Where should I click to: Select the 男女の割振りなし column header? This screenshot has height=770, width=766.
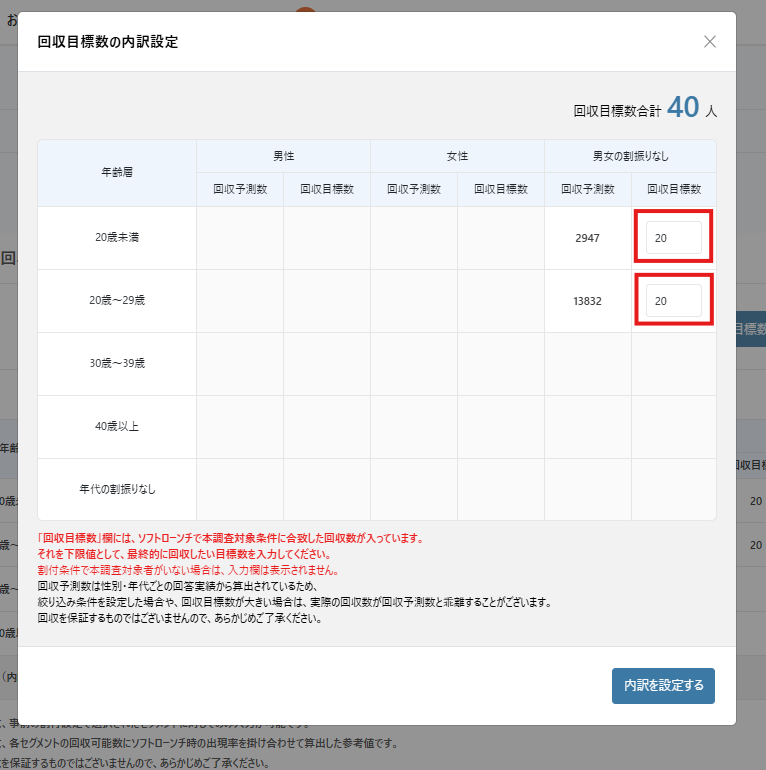click(630, 156)
